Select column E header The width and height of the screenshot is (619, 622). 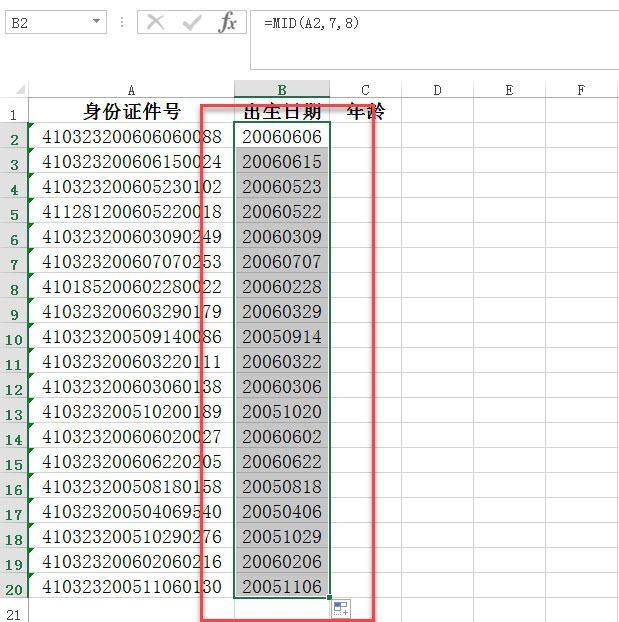509,90
